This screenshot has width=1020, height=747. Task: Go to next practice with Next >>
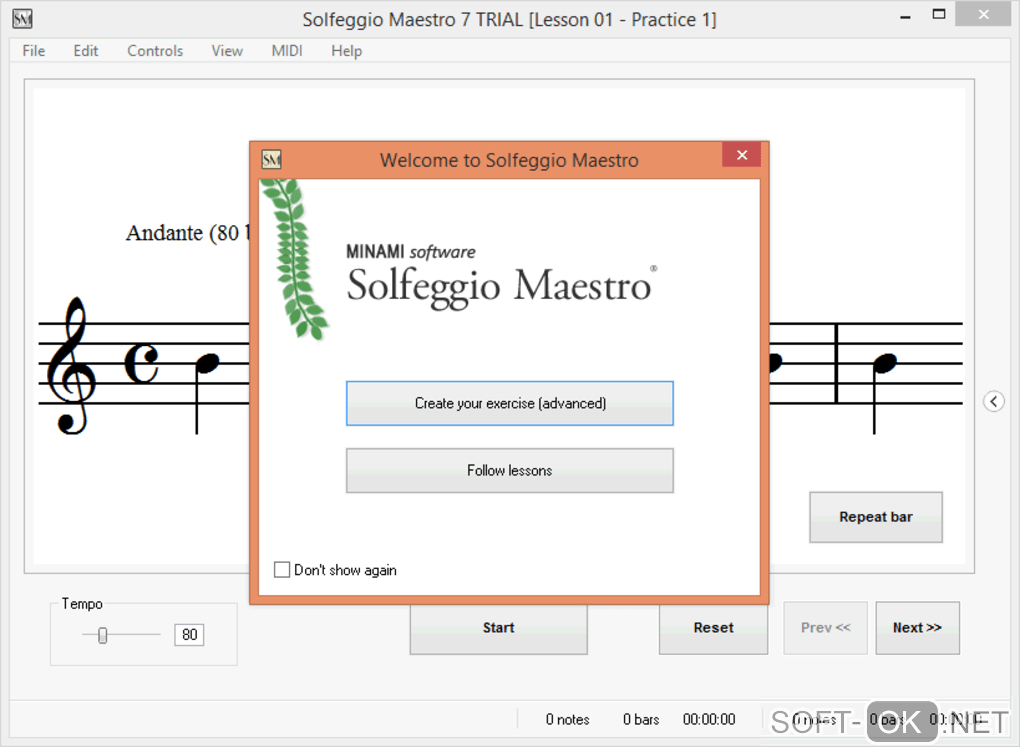tap(917, 628)
